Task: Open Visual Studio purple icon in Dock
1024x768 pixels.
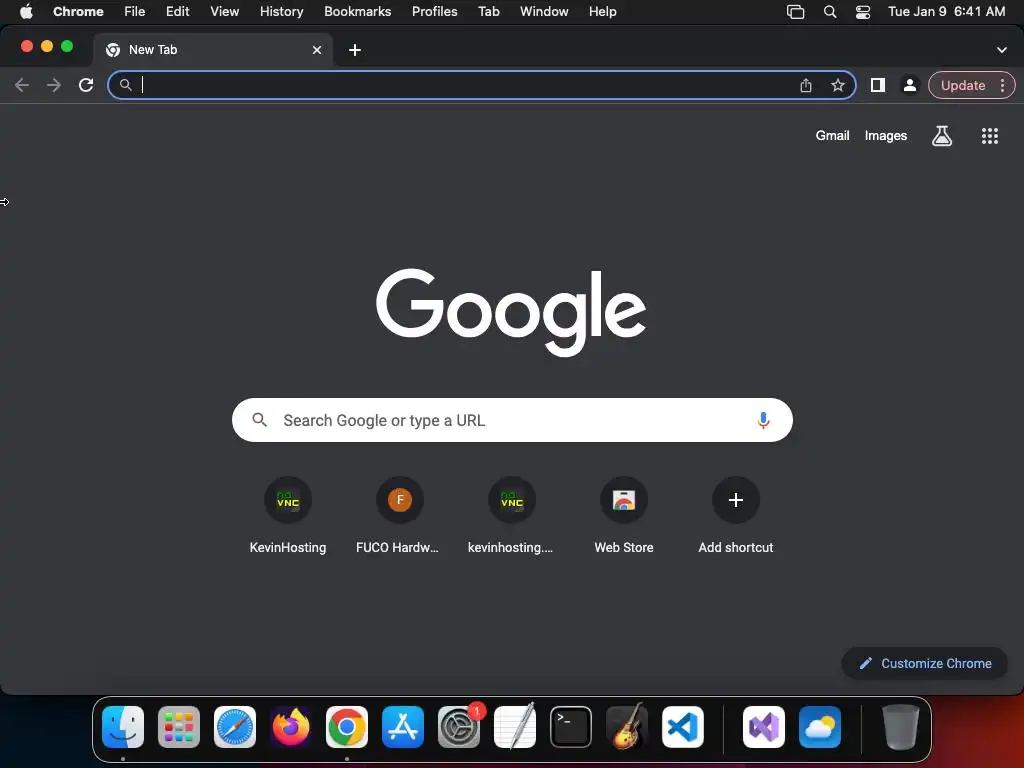Action: point(763,727)
